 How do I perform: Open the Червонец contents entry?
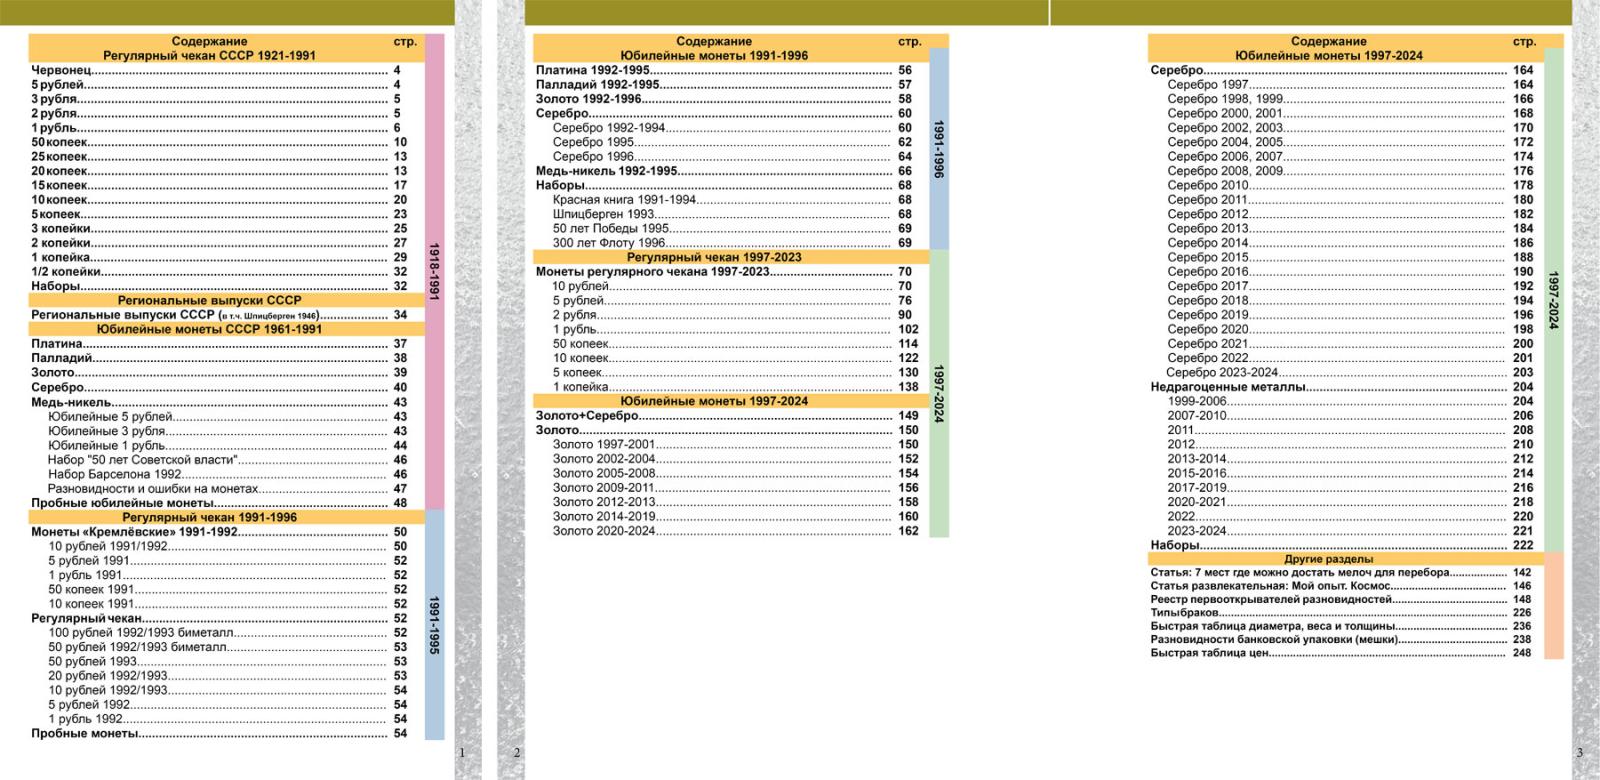click(62, 71)
